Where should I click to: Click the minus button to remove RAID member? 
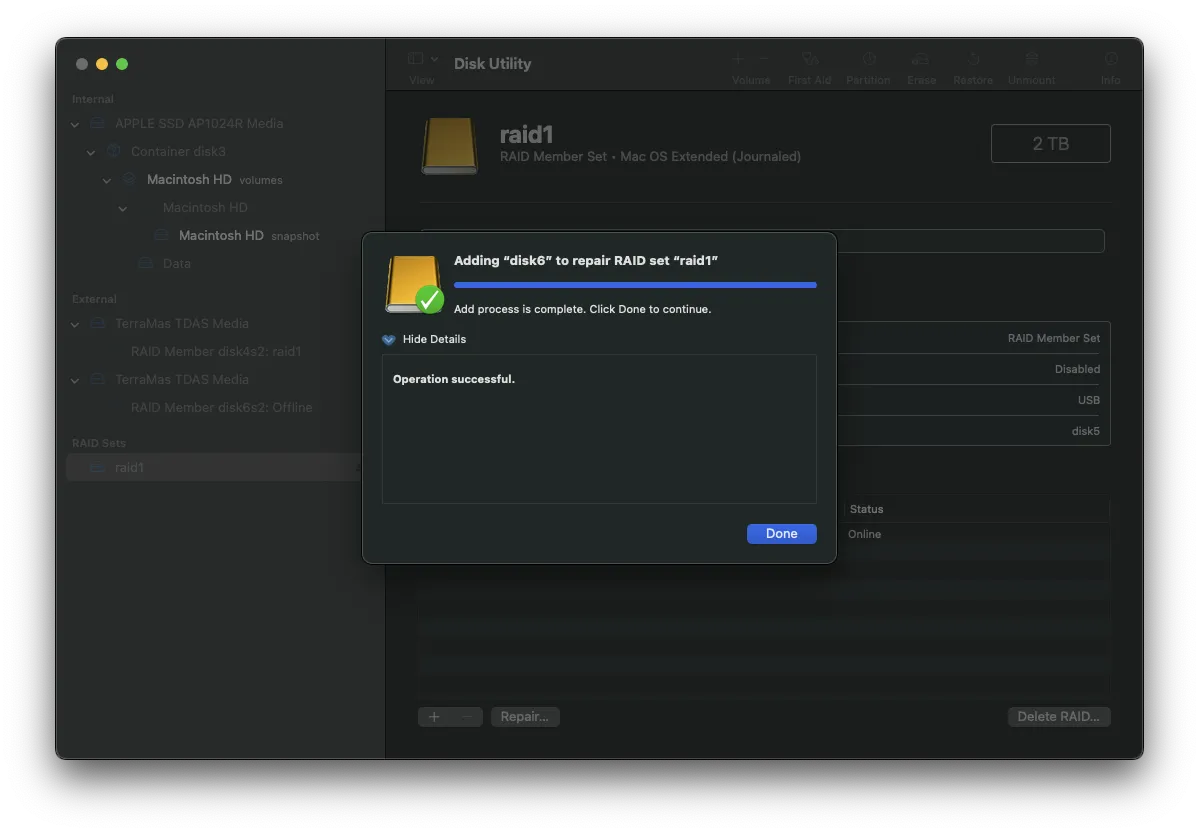(x=466, y=717)
